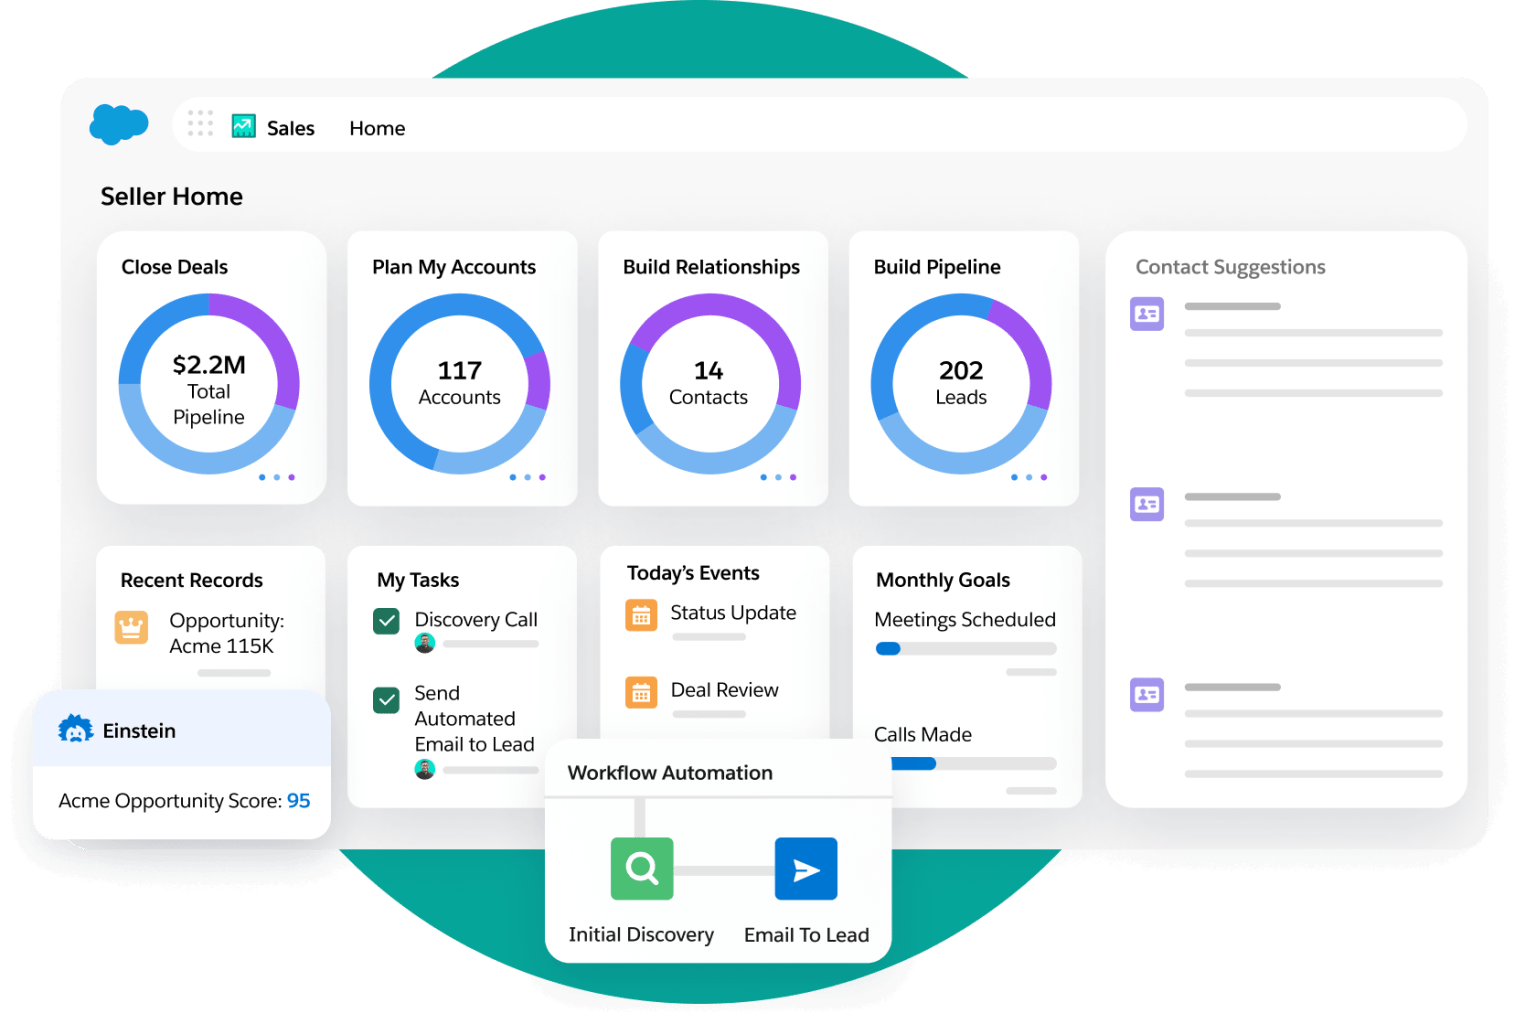This screenshot has height=1024, width=1536.
Task: Click the avatar under the Discovery Call task
Action: coord(425,644)
